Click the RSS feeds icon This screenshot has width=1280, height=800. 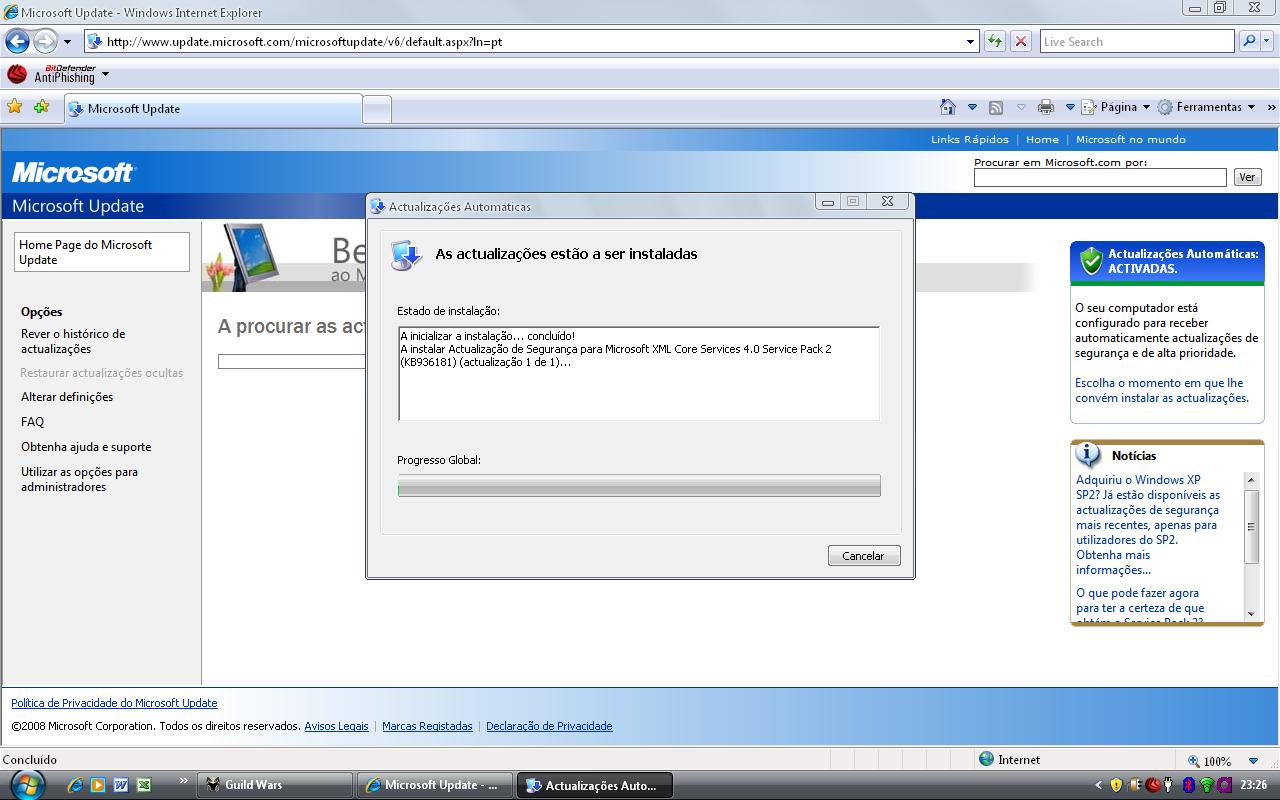pyautogui.click(x=996, y=107)
